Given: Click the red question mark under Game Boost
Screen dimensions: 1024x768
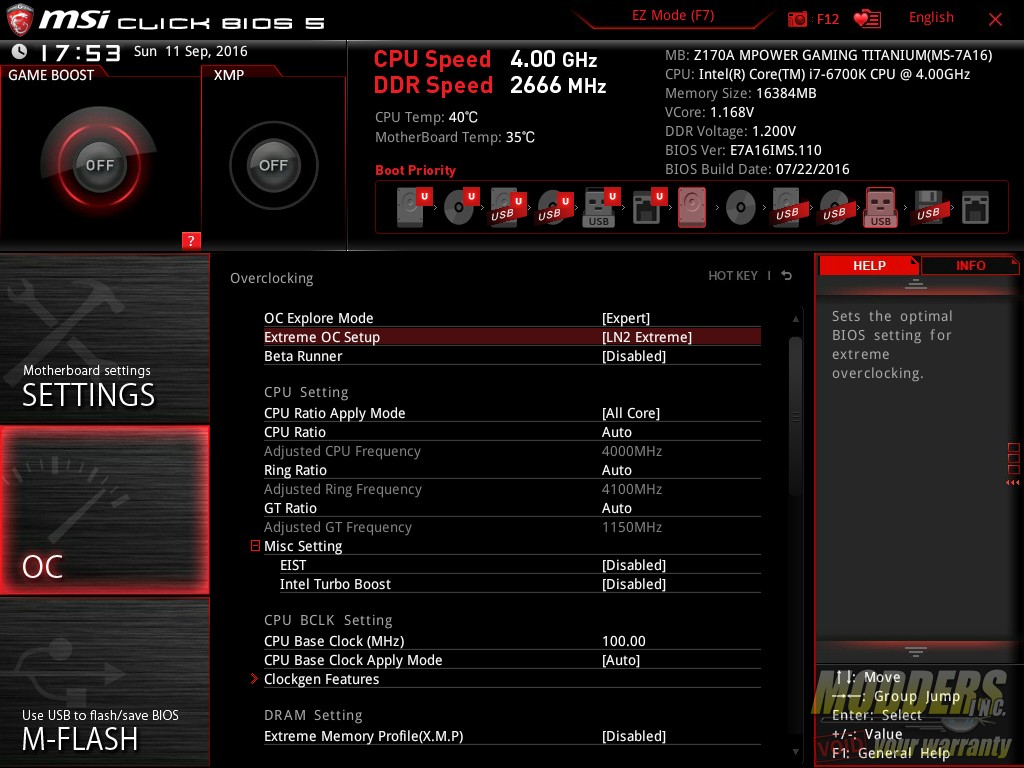Looking at the screenshot, I should pos(191,240).
